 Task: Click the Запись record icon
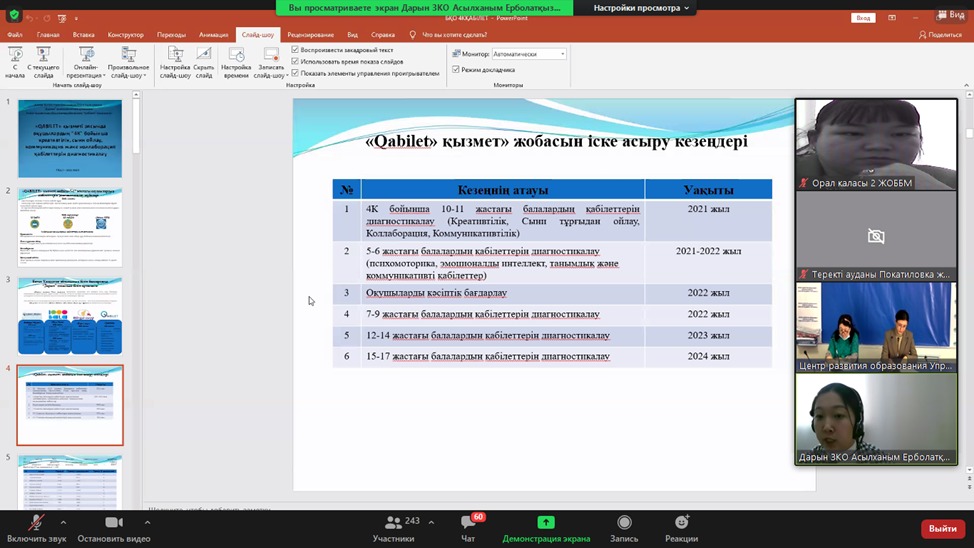click(624, 522)
